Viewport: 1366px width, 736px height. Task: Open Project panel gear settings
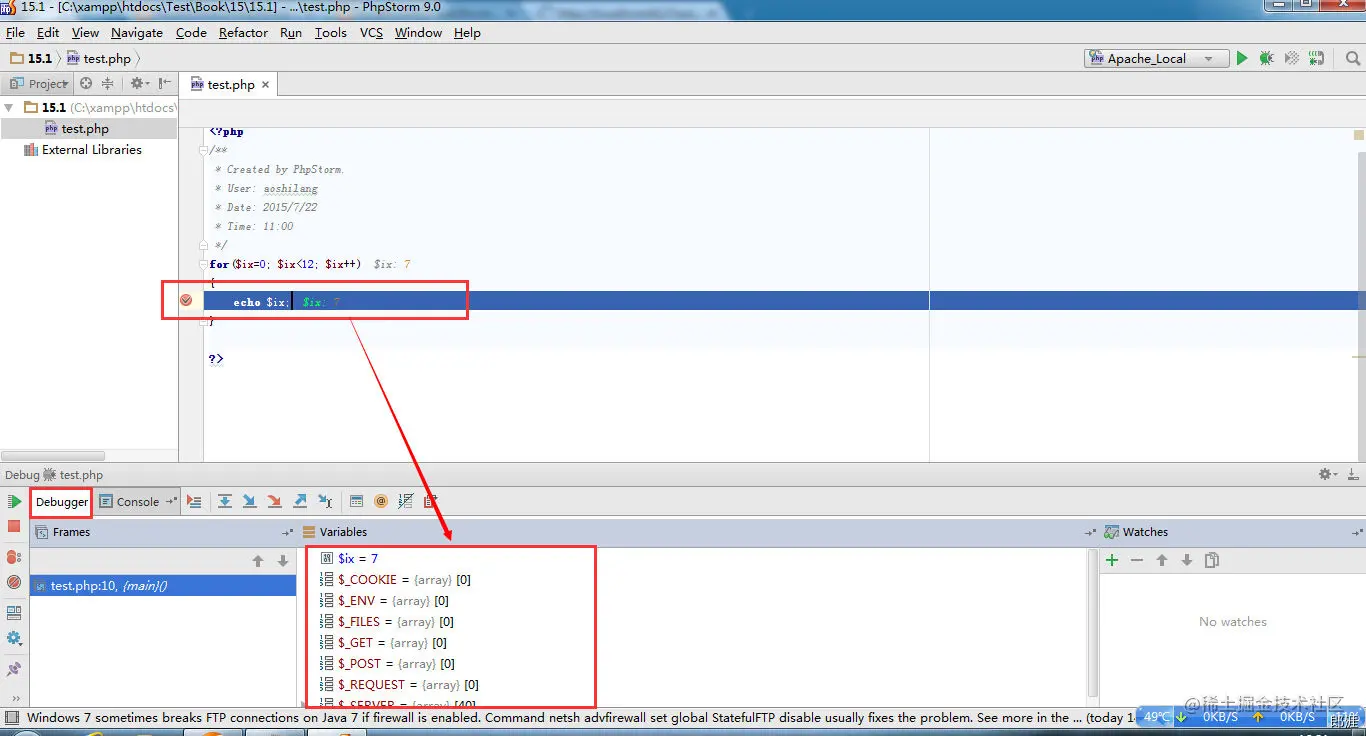pos(139,84)
